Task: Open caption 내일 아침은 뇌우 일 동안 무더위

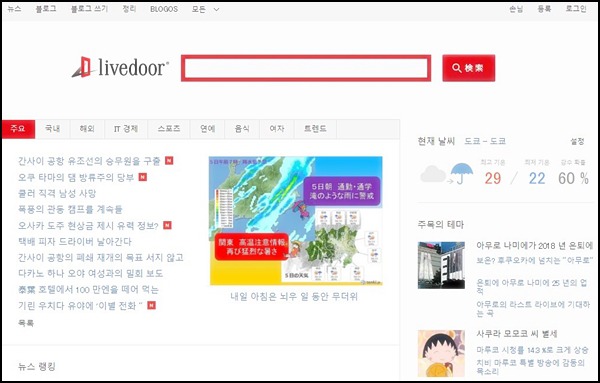Action: pos(294,297)
